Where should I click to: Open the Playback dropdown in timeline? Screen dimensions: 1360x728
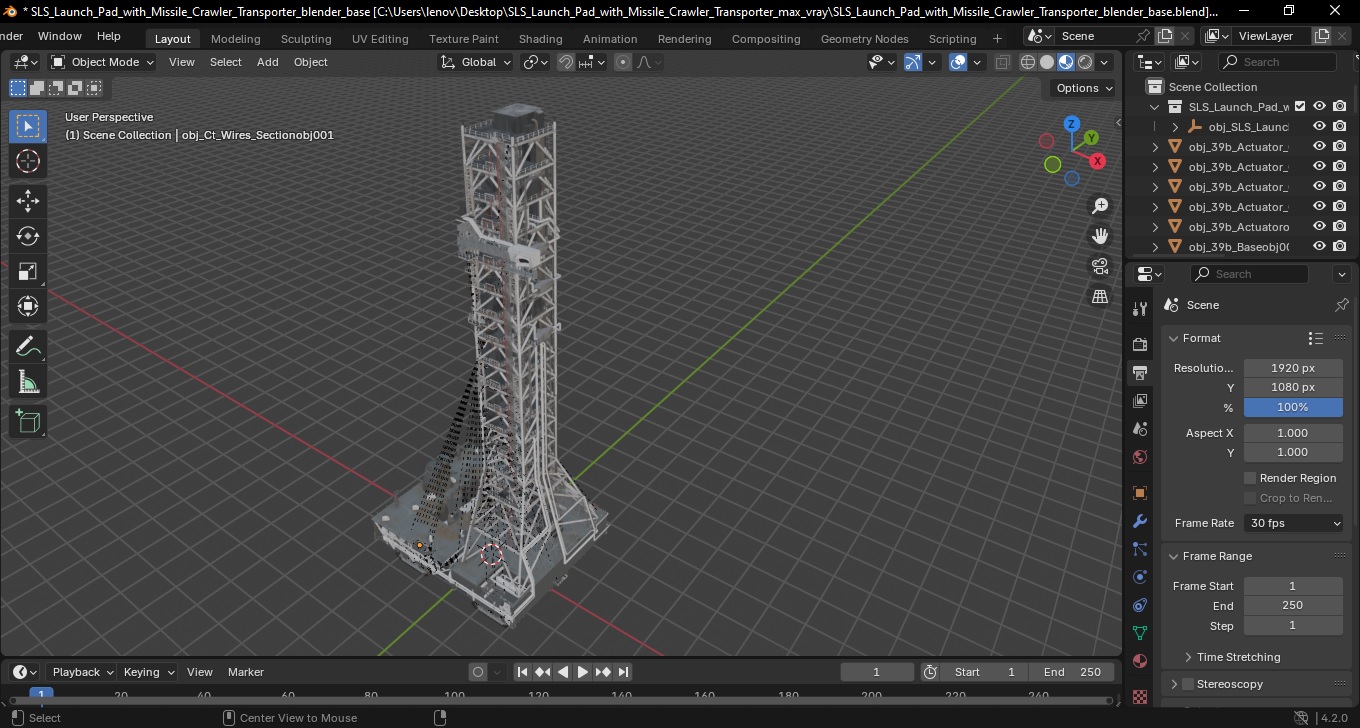point(81,672)
